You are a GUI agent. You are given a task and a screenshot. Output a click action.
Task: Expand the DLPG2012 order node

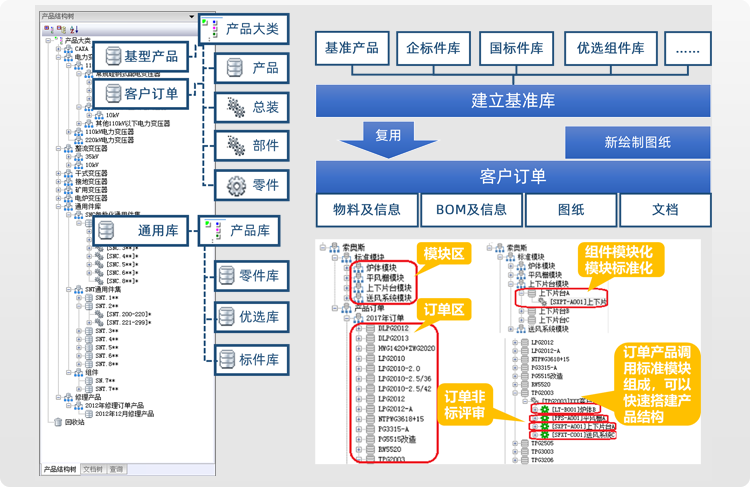(x=359, y=326)
